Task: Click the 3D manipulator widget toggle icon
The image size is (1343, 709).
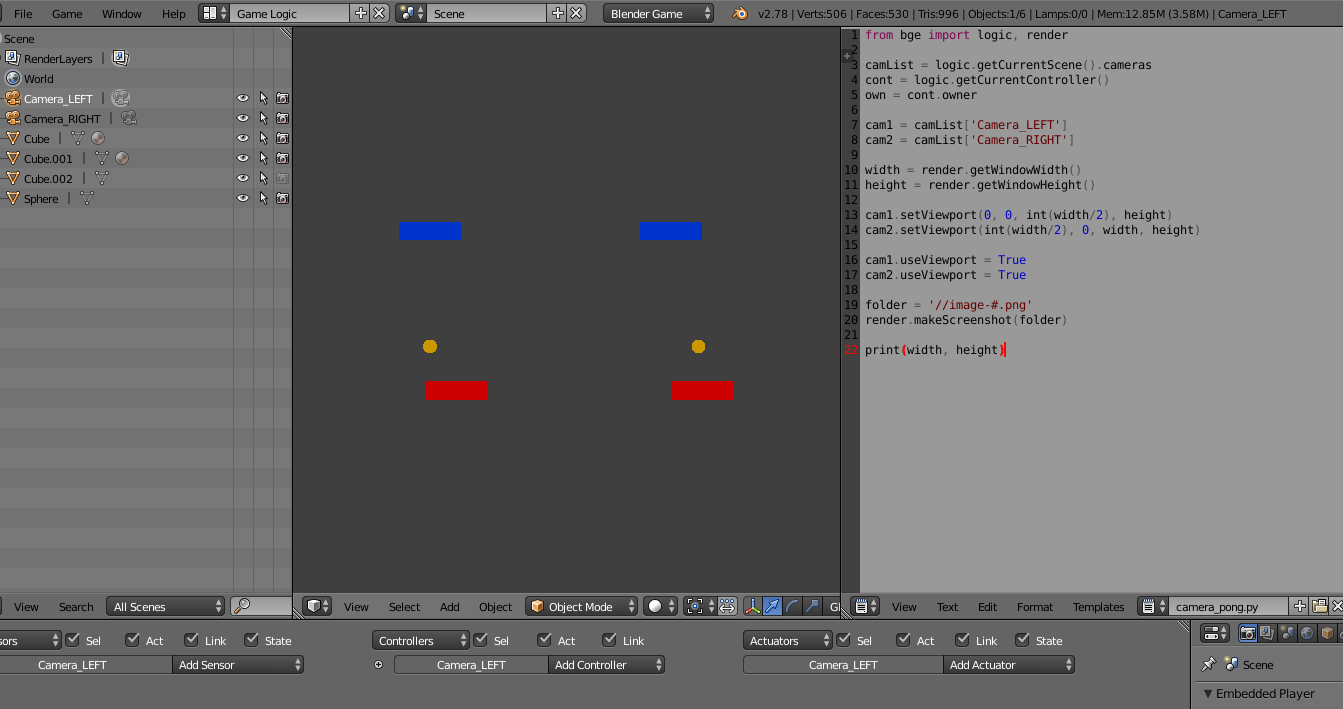Action: (753, 606)
